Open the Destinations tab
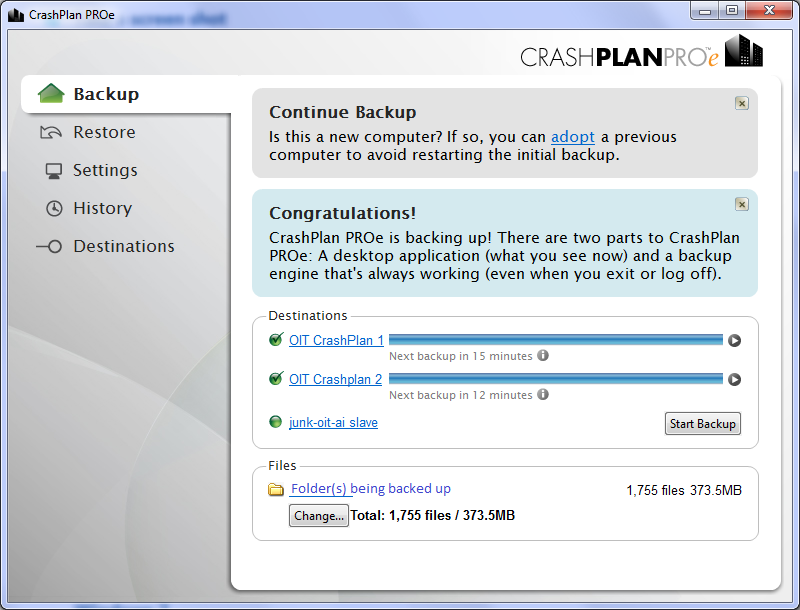Screen dimensions: 800x610 124,246
